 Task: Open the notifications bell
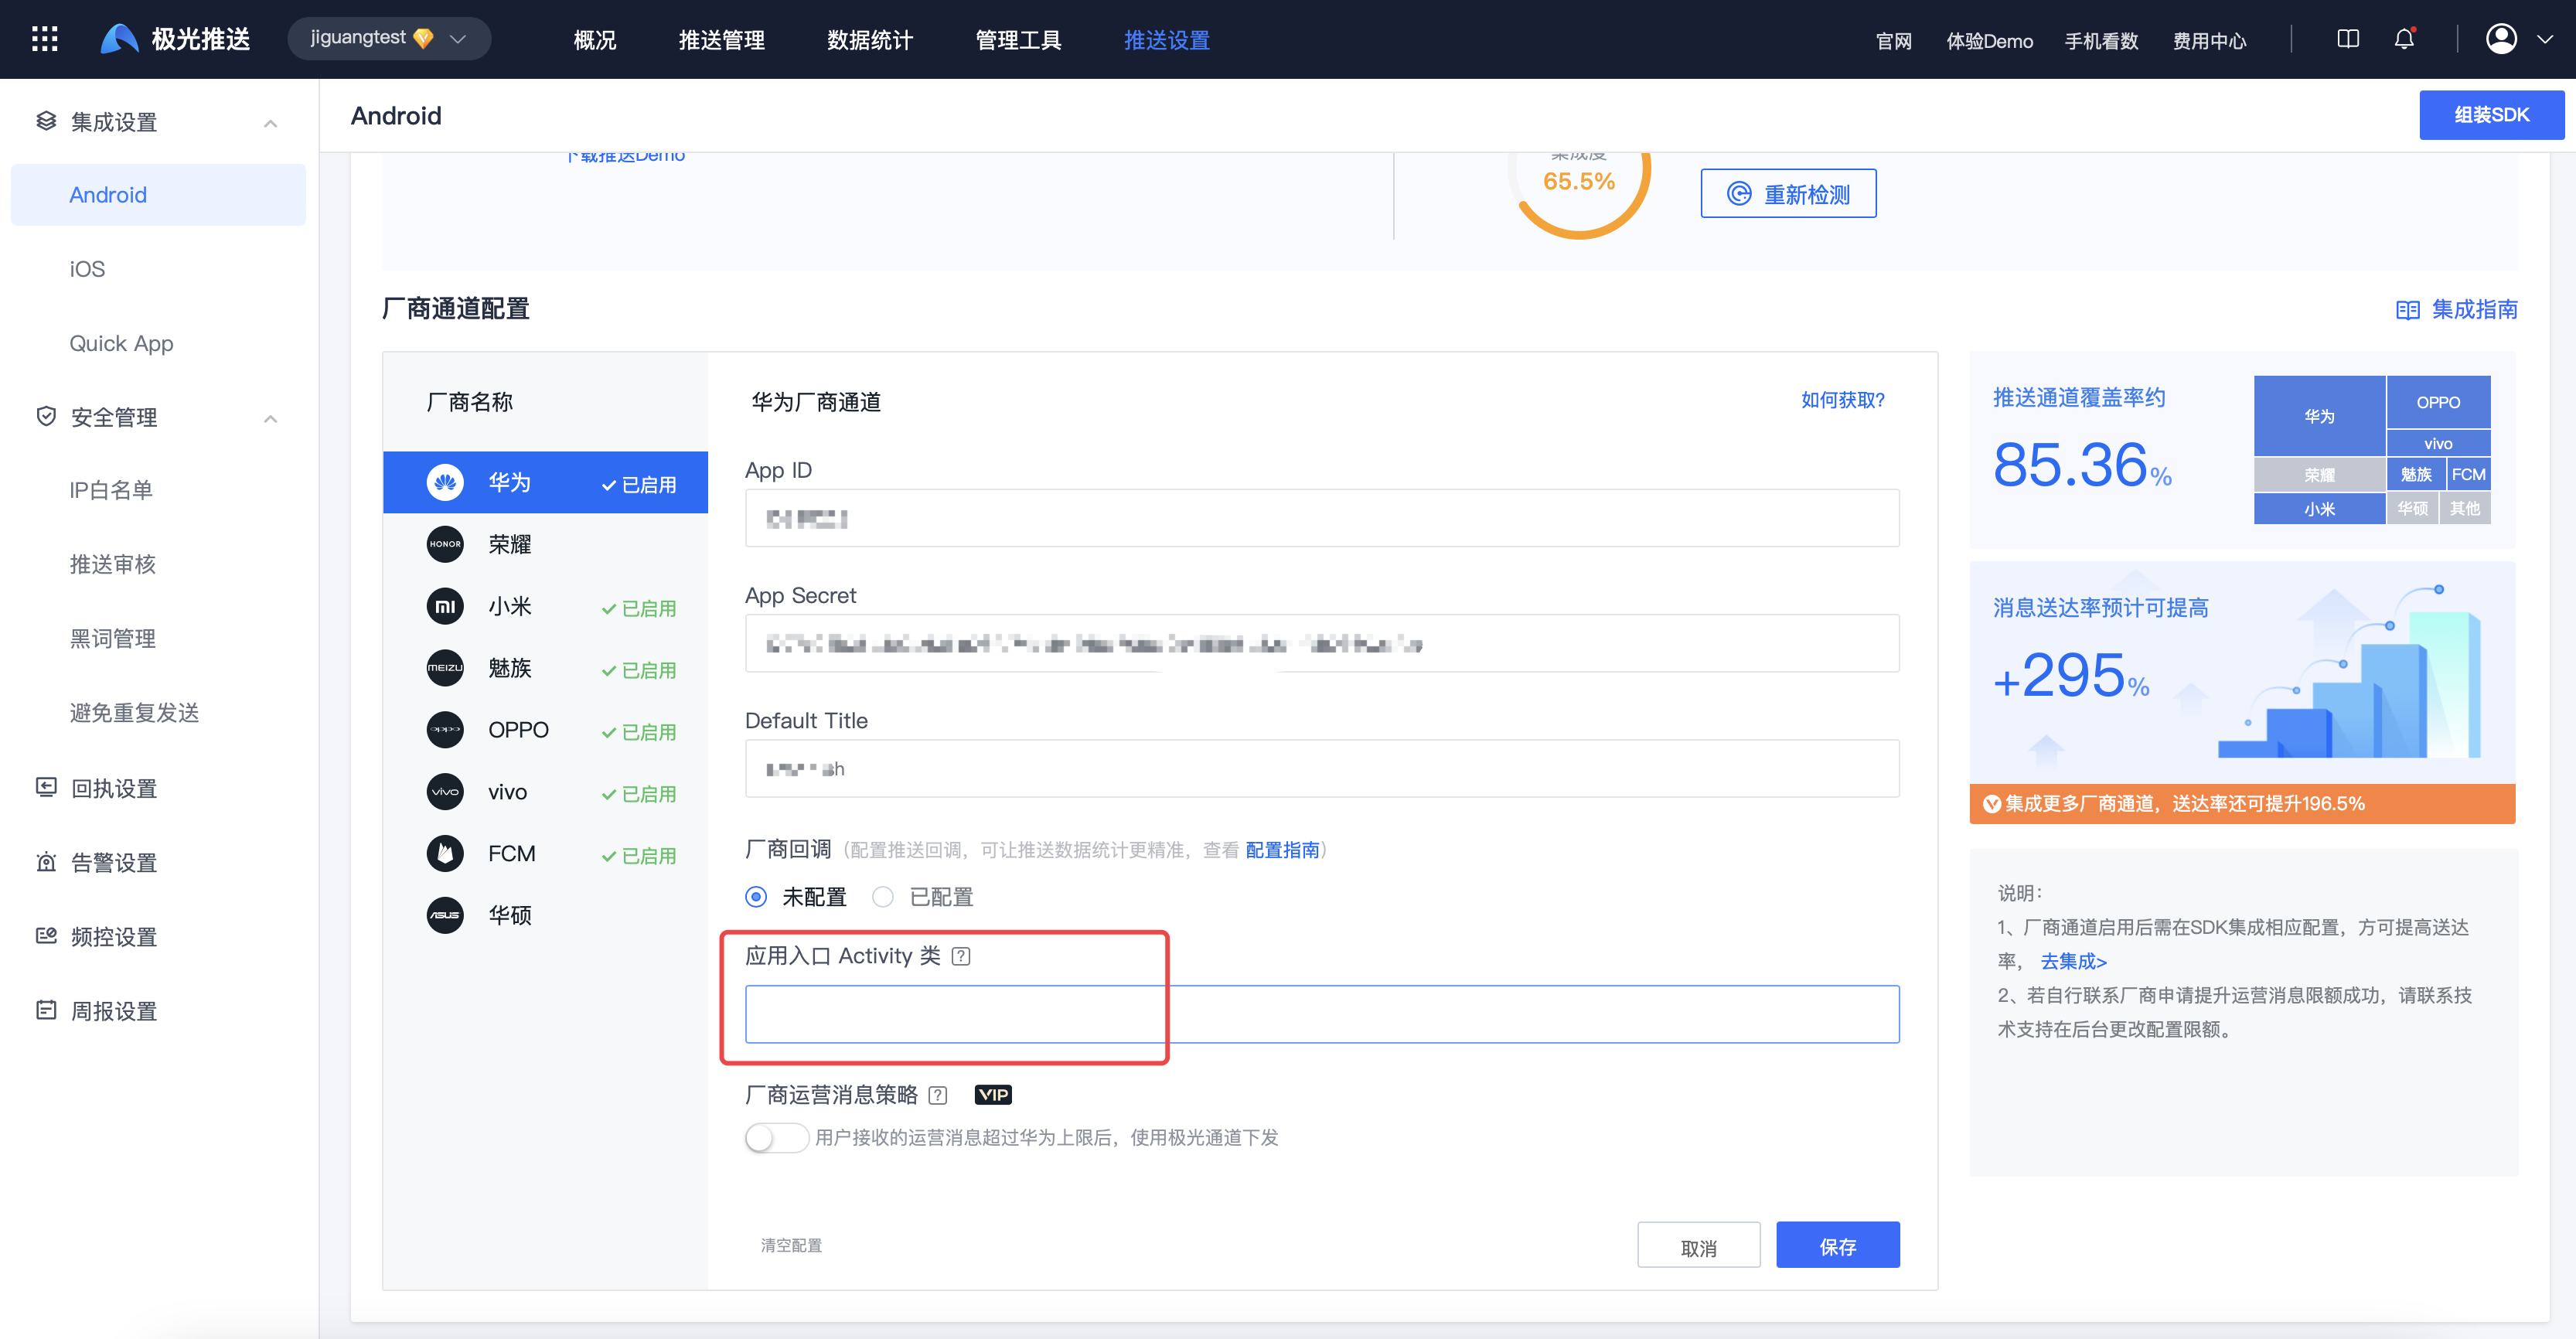pyautogui.click(x=2404, y=39)
